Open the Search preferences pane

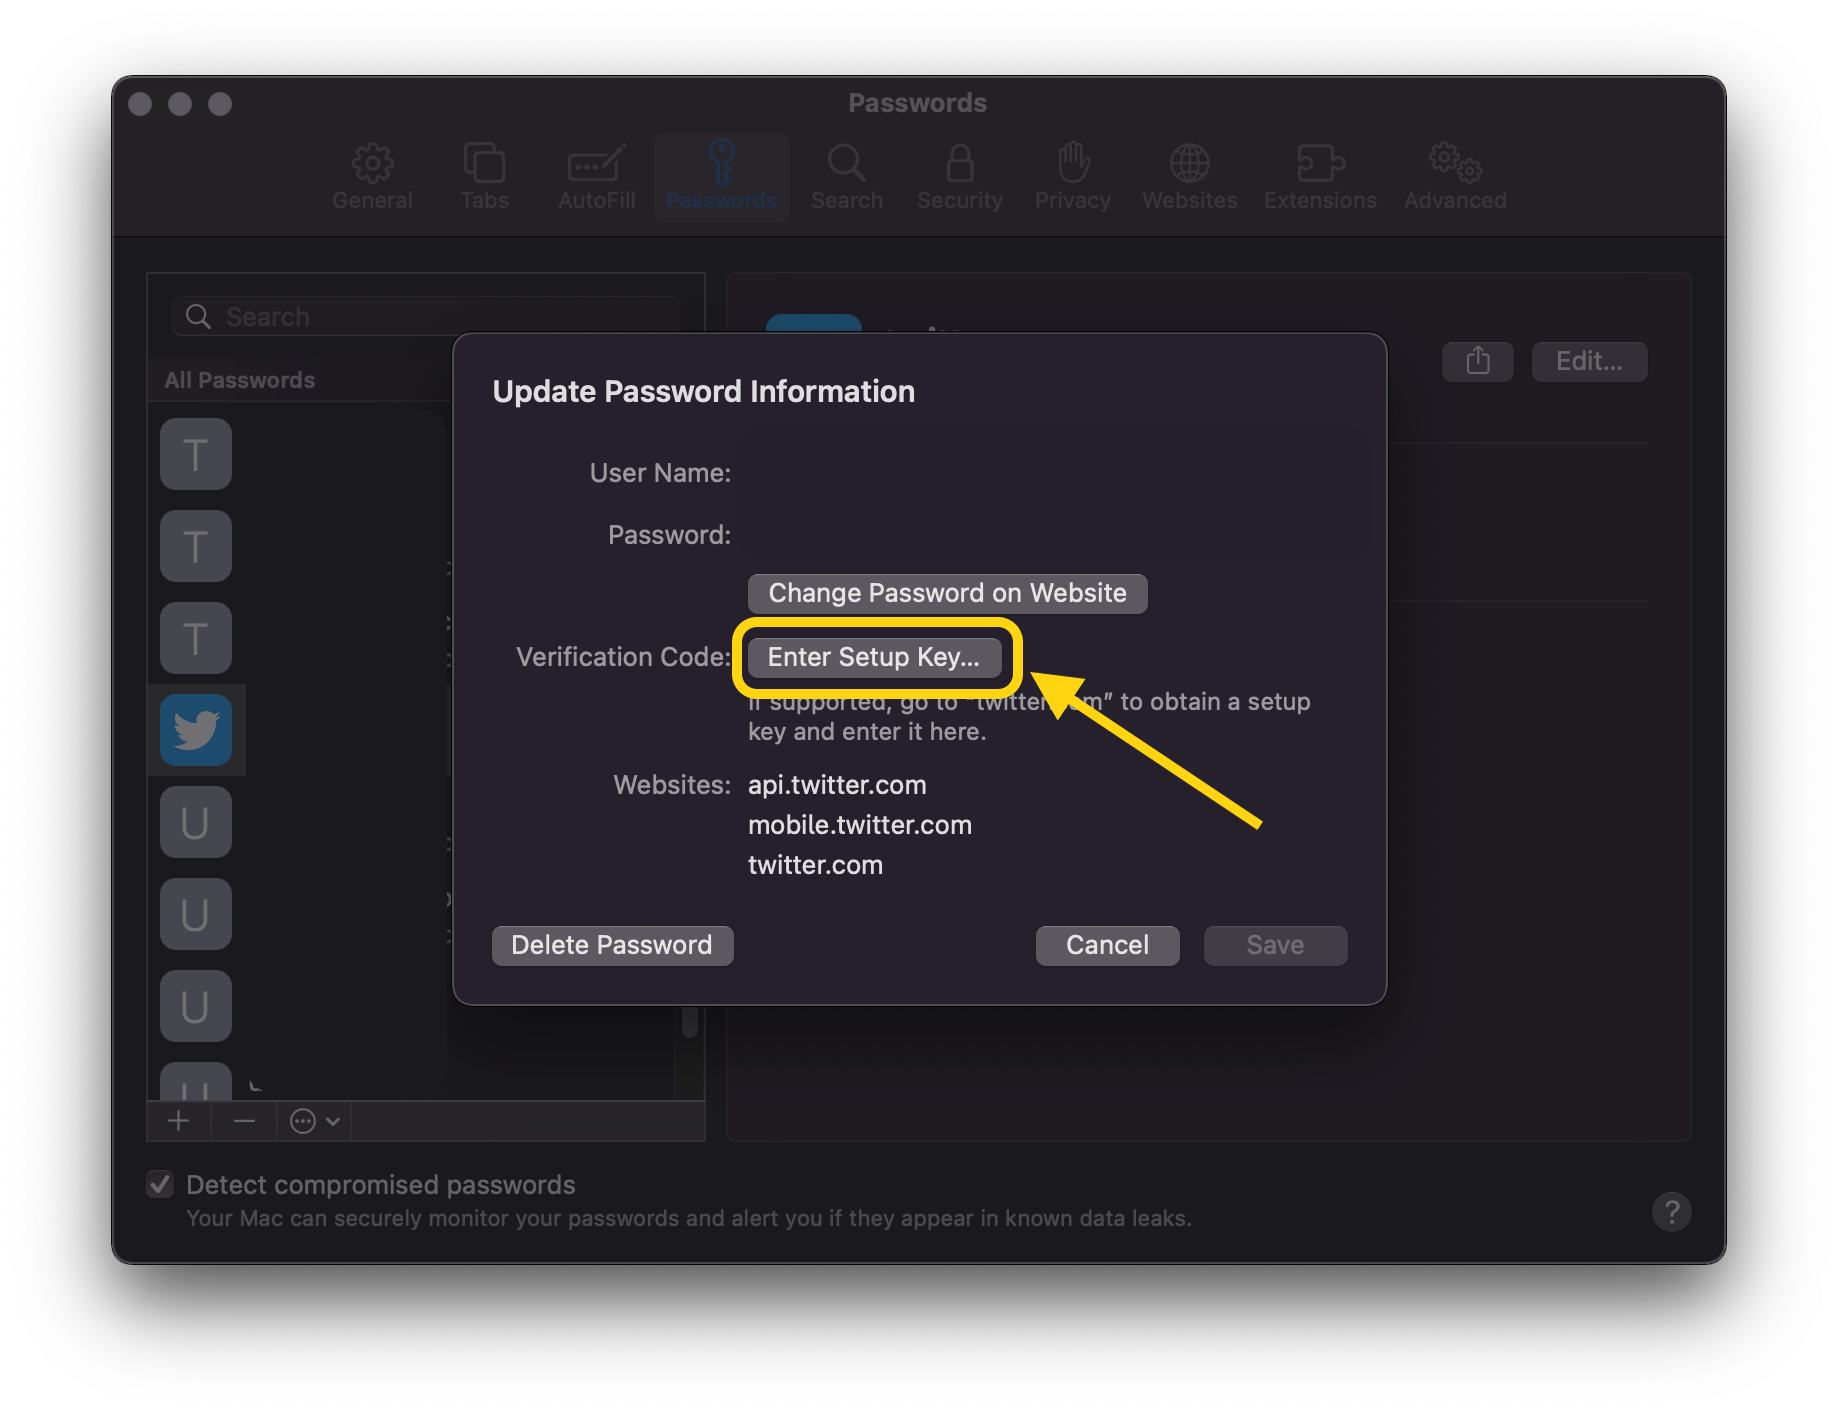coord(846,177)
